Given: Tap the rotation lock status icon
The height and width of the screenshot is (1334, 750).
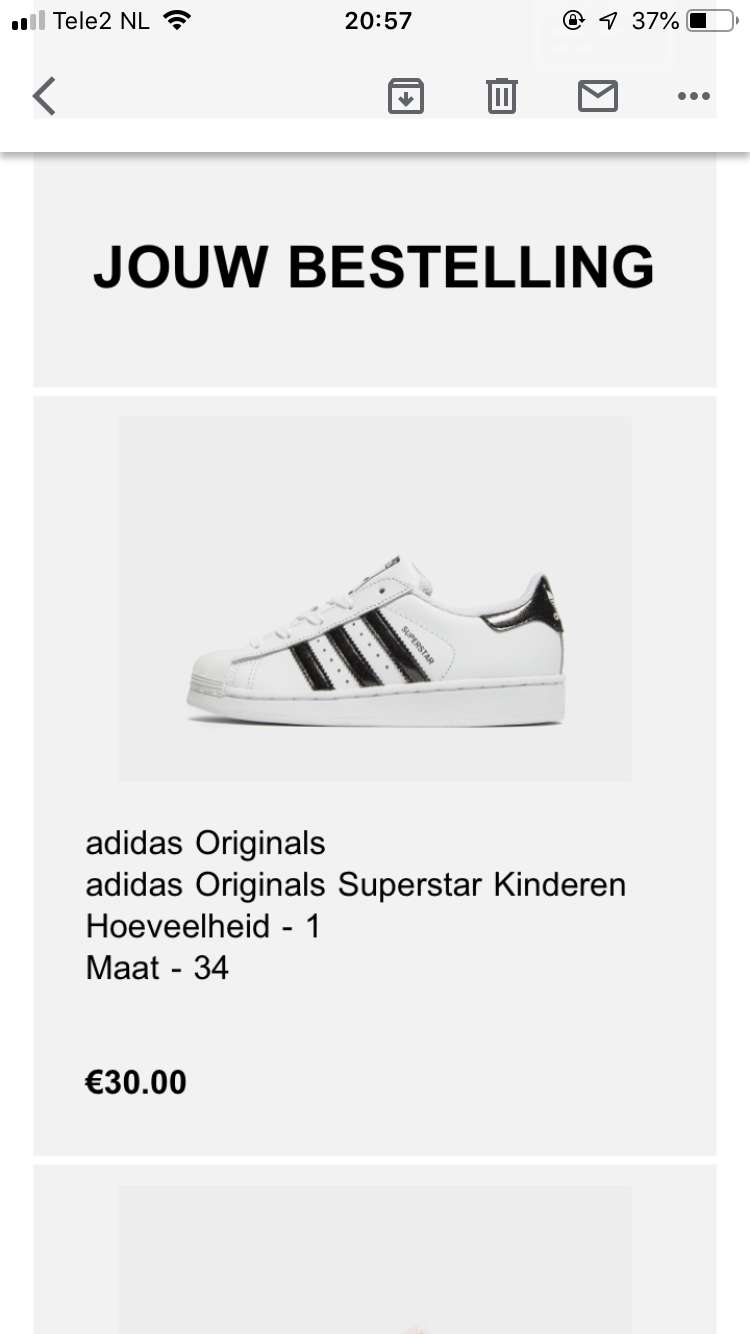Looking at the screenshot, I should 573,20.
